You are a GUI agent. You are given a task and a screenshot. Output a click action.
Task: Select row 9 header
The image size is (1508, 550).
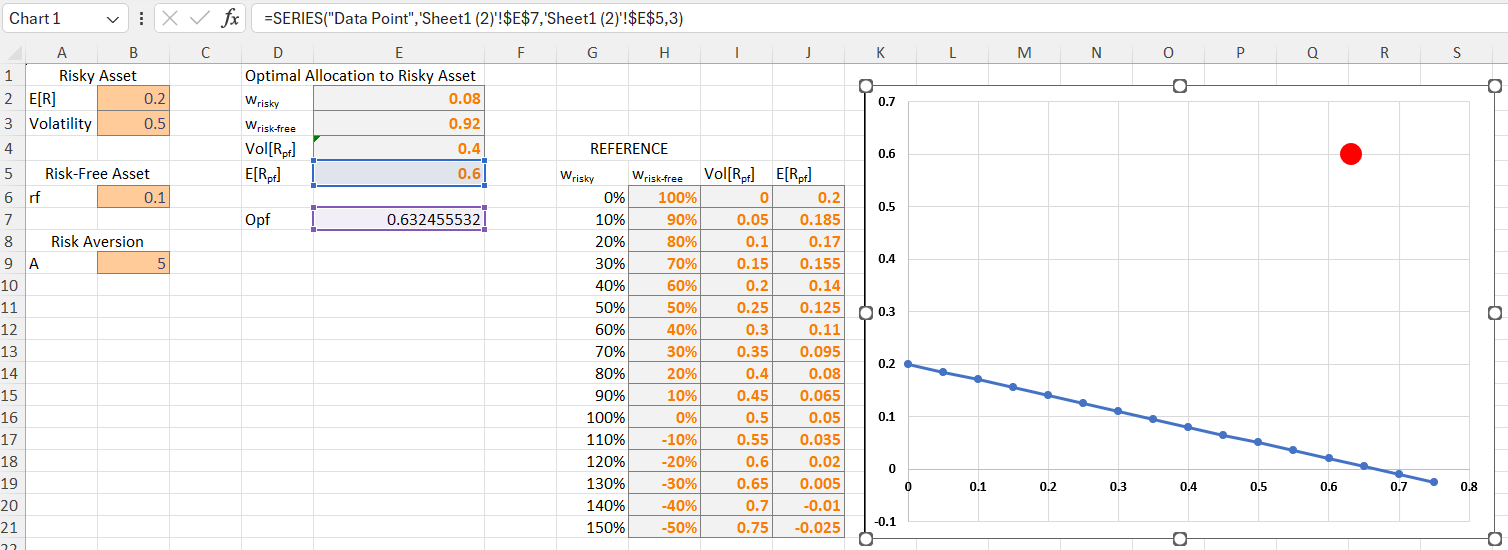[x=11, y=263]
